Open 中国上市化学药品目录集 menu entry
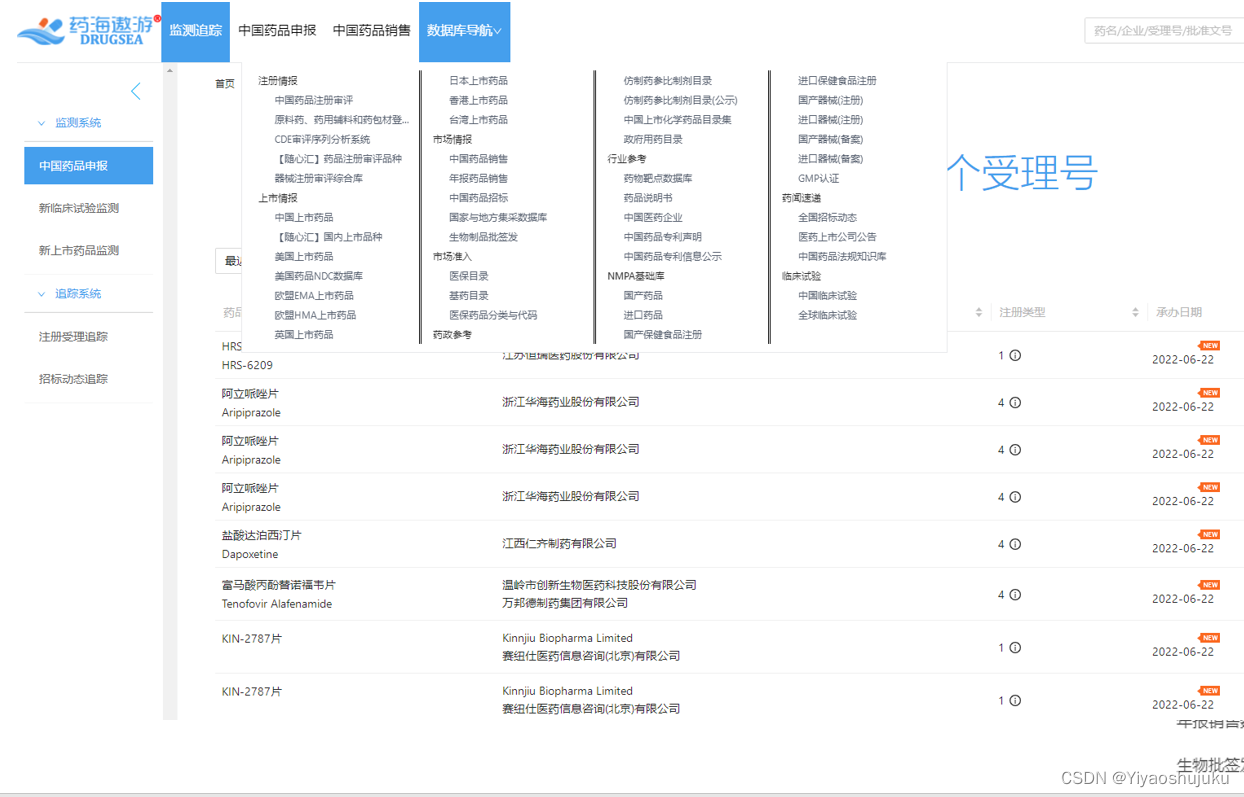Viewport: 1244px width, 797px height. (677, 119)
